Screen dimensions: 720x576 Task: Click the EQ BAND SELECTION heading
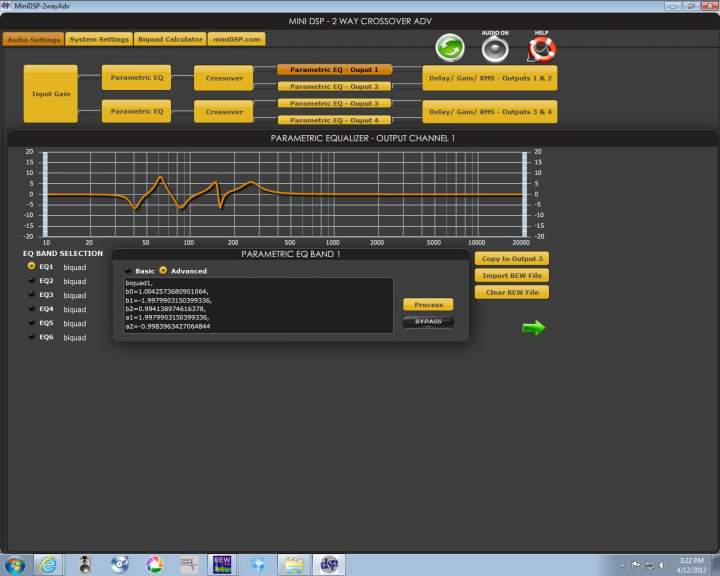click(x=63, y=254)
